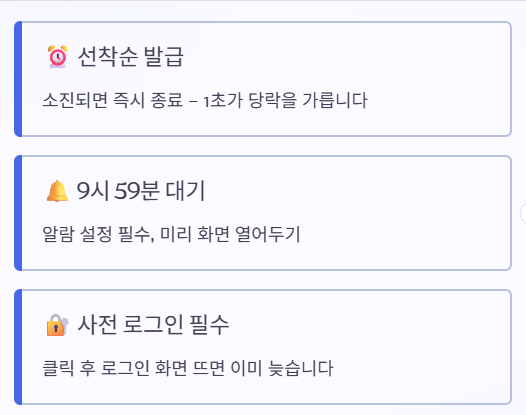The height and width of the screenshot is (415, 526).
Task: Click the phrase 이미 늦습니다
Action: coord(282,368)
